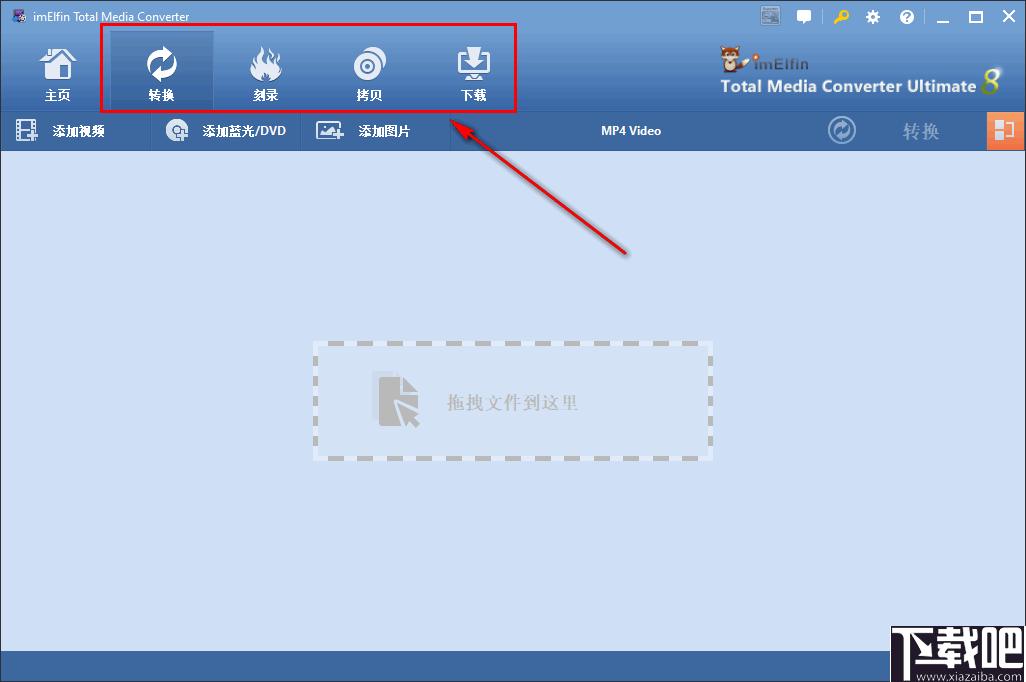Maximize the imElfin window

pos(976,17)
